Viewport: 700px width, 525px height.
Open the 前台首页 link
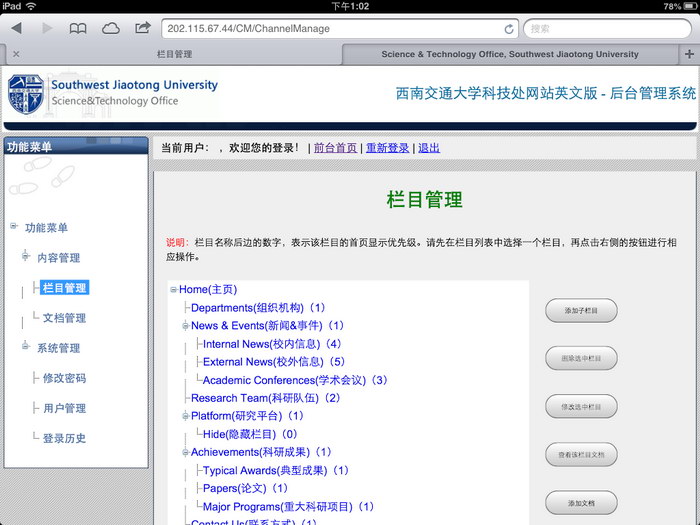(x=335, y=148)
